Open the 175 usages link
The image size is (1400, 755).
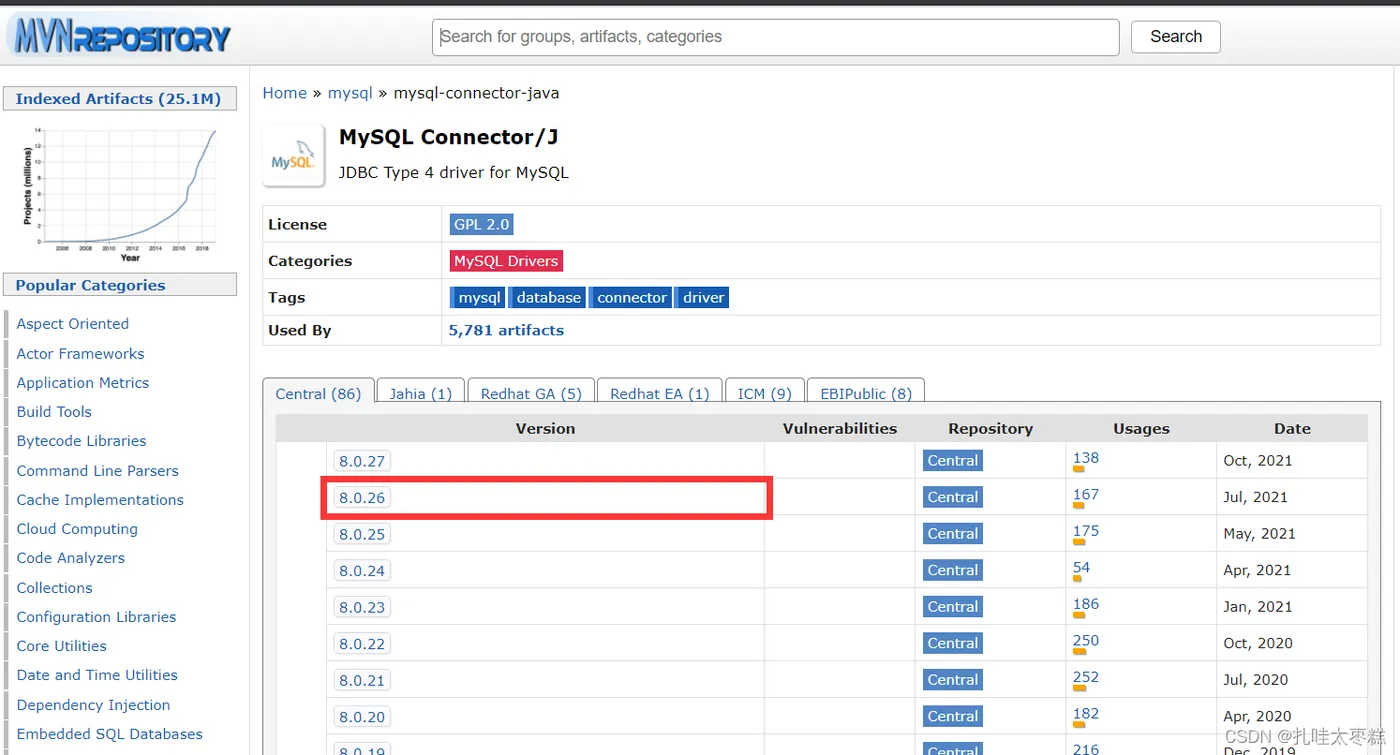1086,531
